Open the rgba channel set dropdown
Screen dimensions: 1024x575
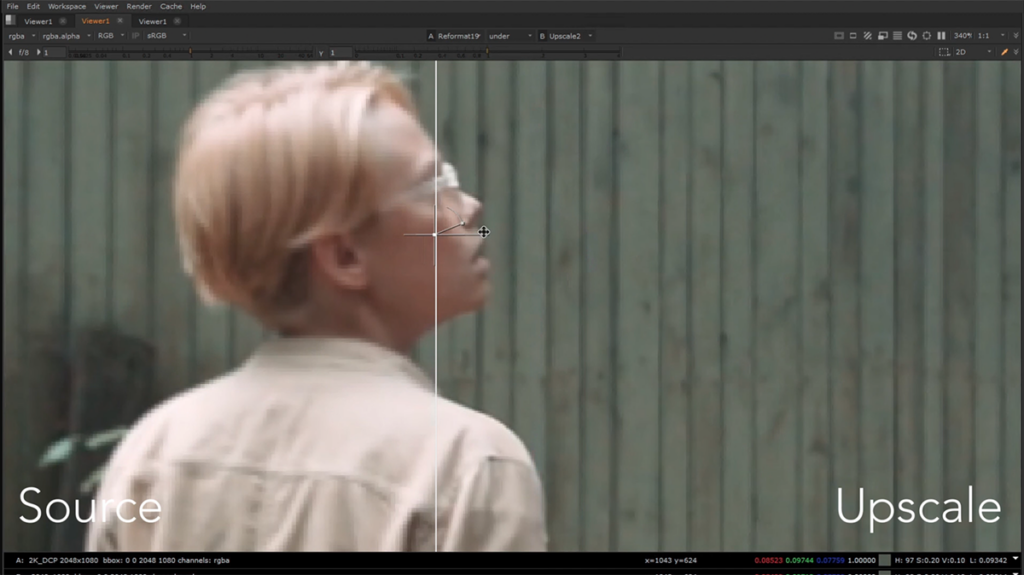click(x=22, y=36)
